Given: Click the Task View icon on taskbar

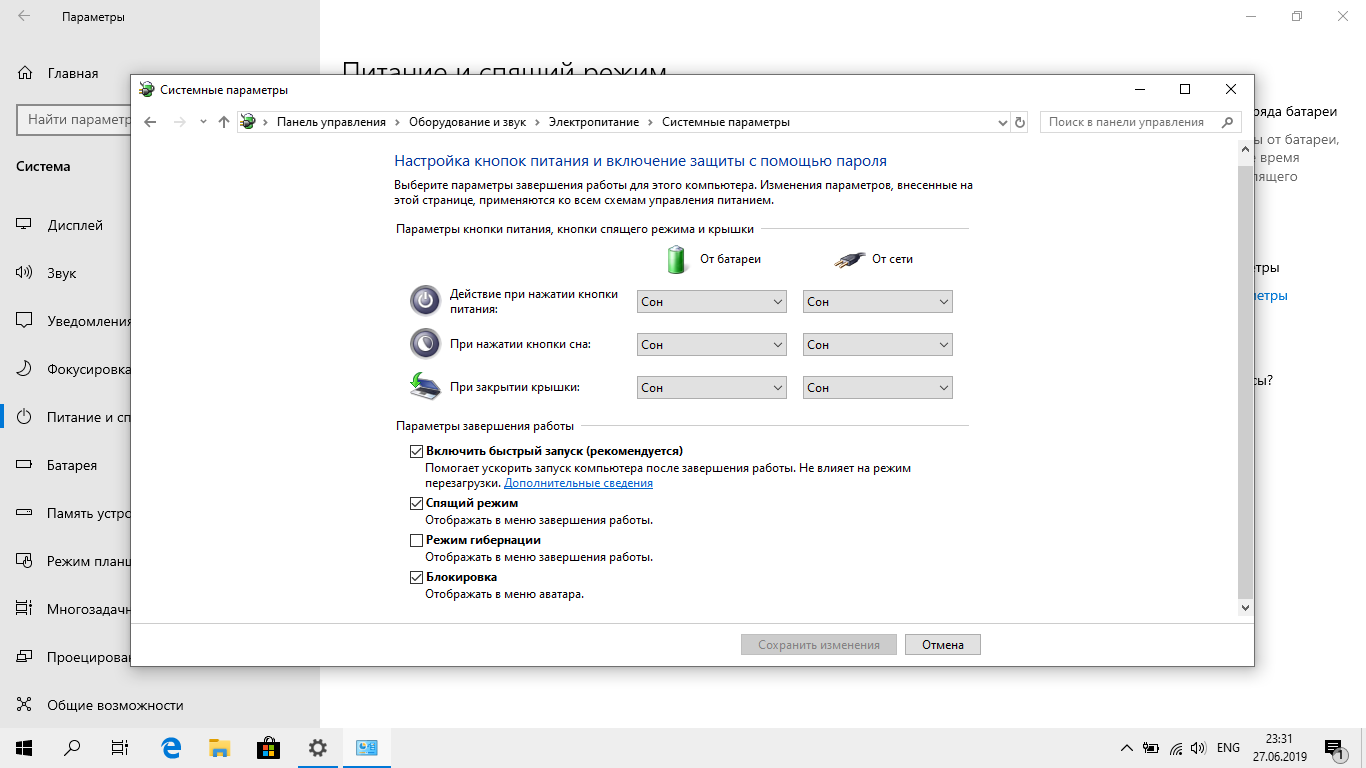Looking at the screenshot, I should click(120, 747).
